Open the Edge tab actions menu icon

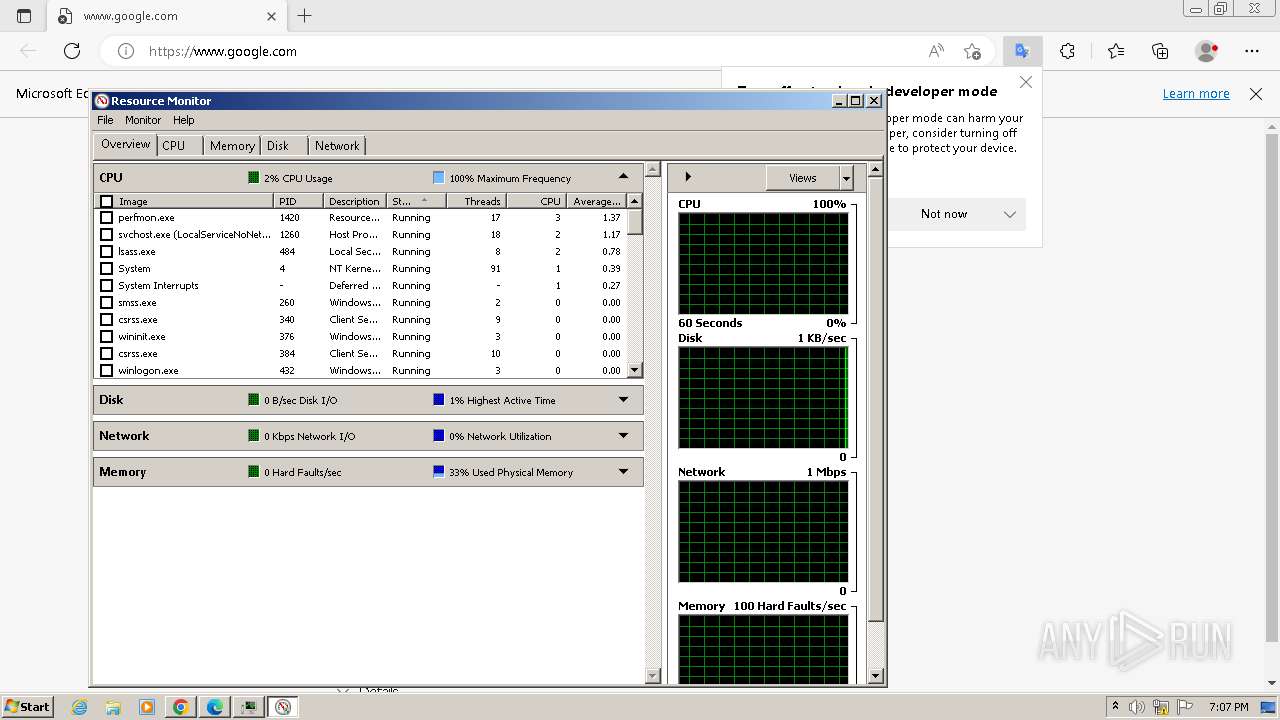coord(24,16)
